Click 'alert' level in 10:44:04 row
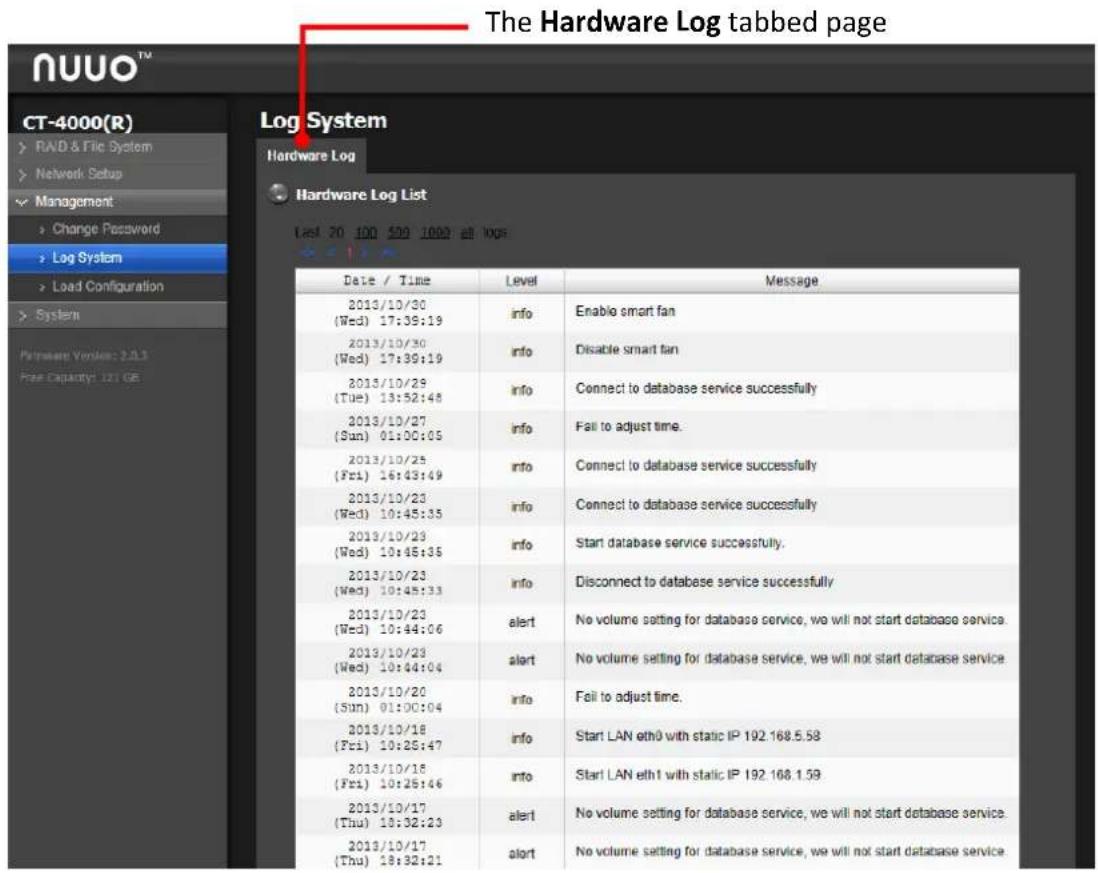The image size is (1098, 873). point(522,660)
